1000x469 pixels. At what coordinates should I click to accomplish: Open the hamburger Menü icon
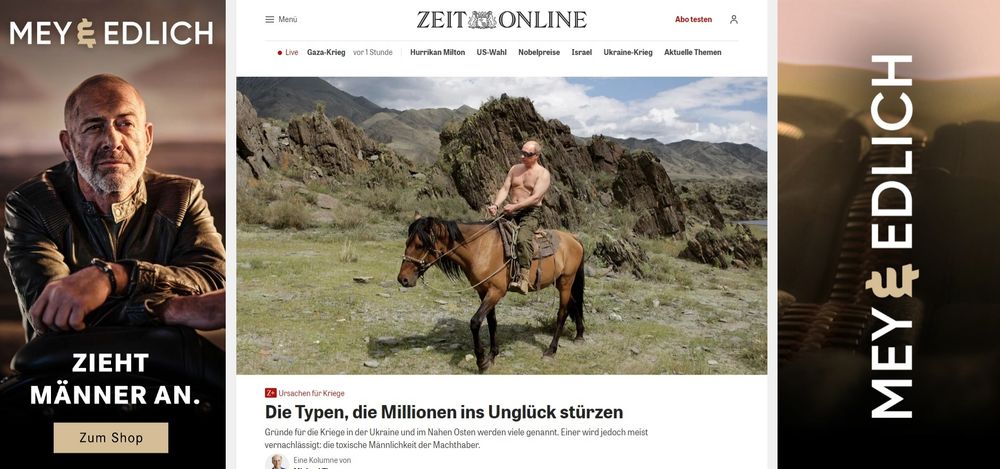pyautogui.click(x=269, y=20)
